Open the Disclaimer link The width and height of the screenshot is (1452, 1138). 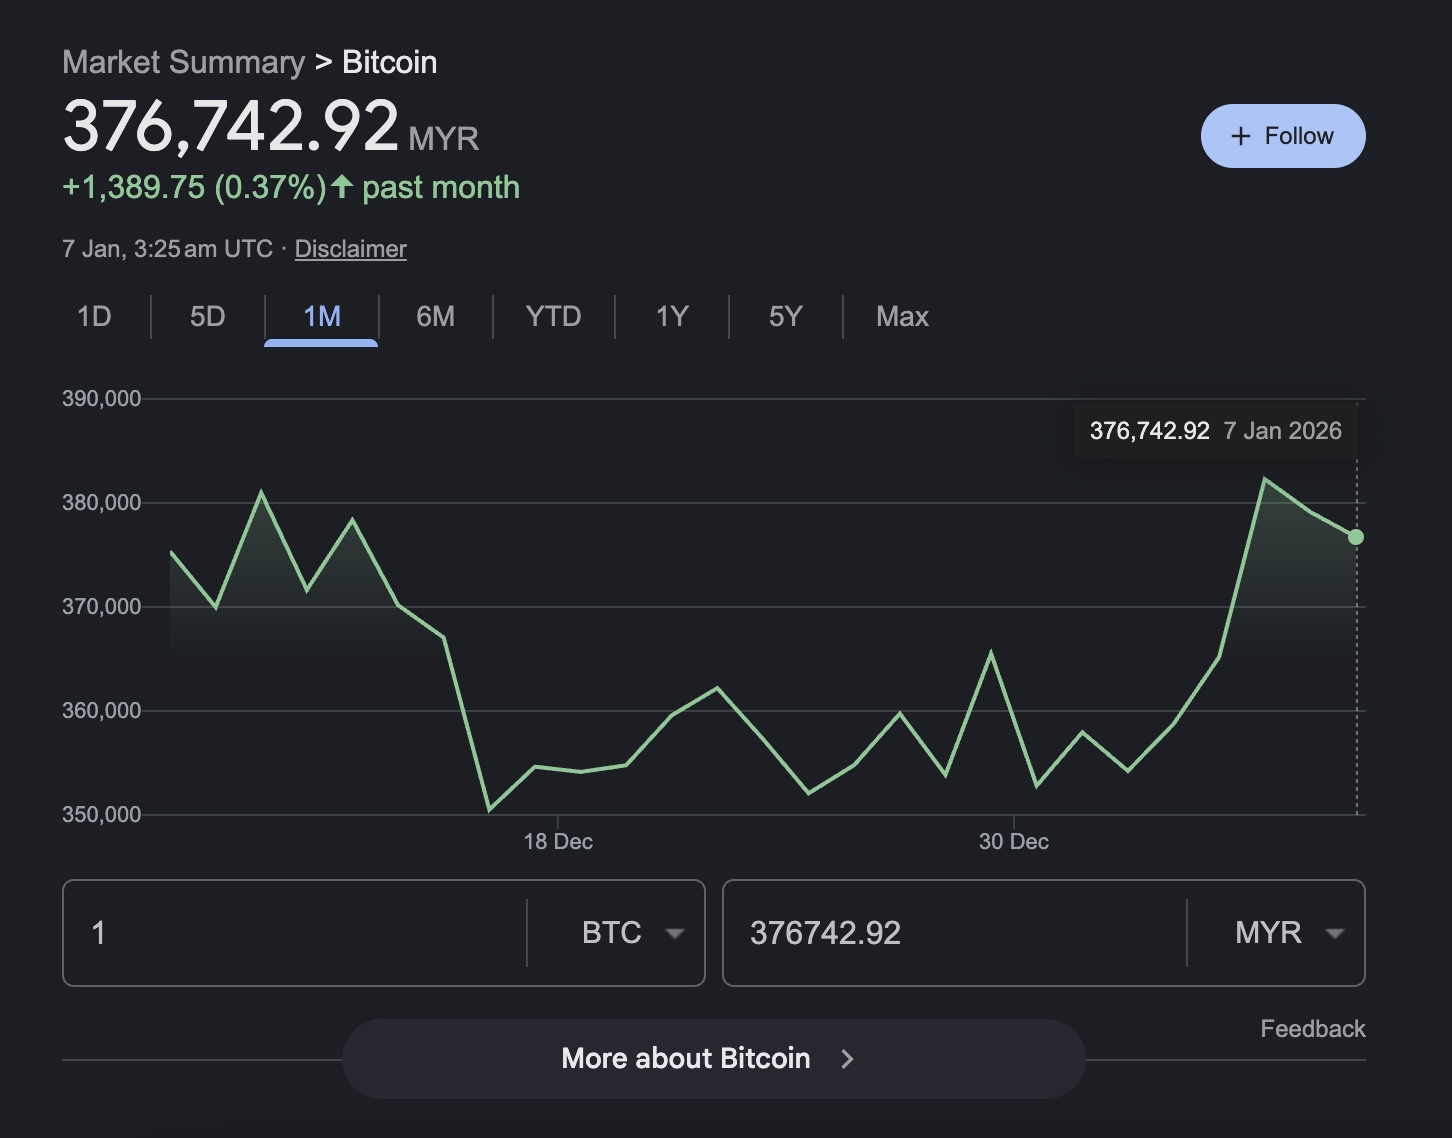tap(350, 249)
